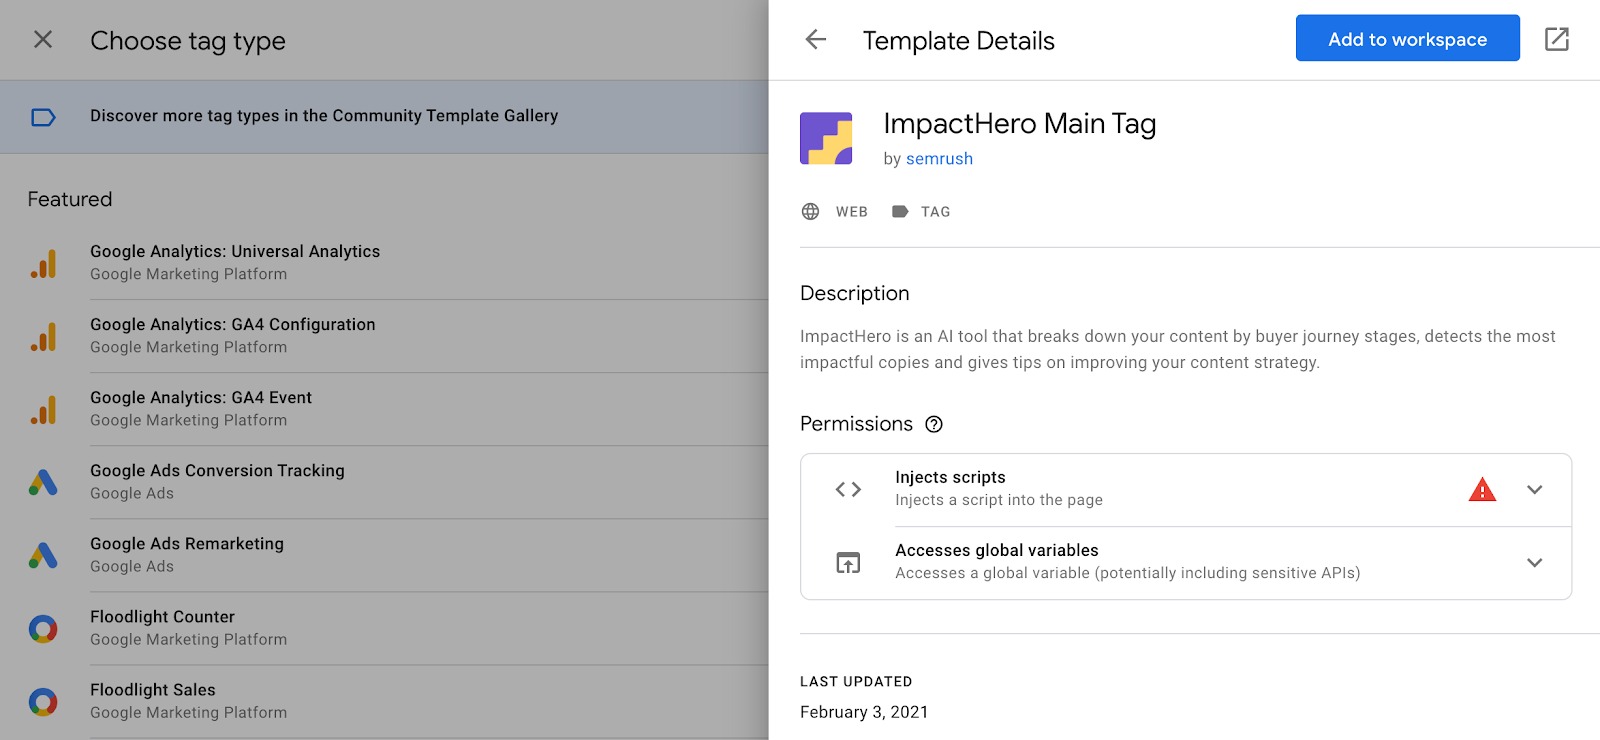
Task: Click the Accesses global variables title
Action: [997, 550]
